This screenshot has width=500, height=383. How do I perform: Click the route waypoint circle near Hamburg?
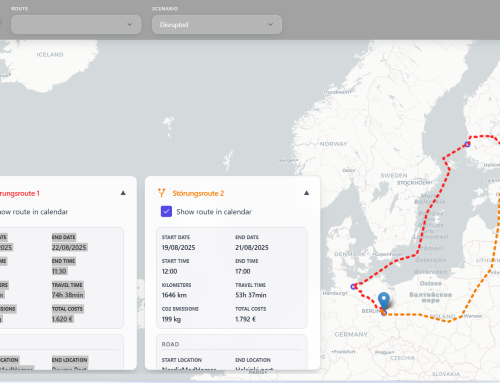pos(353,286)
